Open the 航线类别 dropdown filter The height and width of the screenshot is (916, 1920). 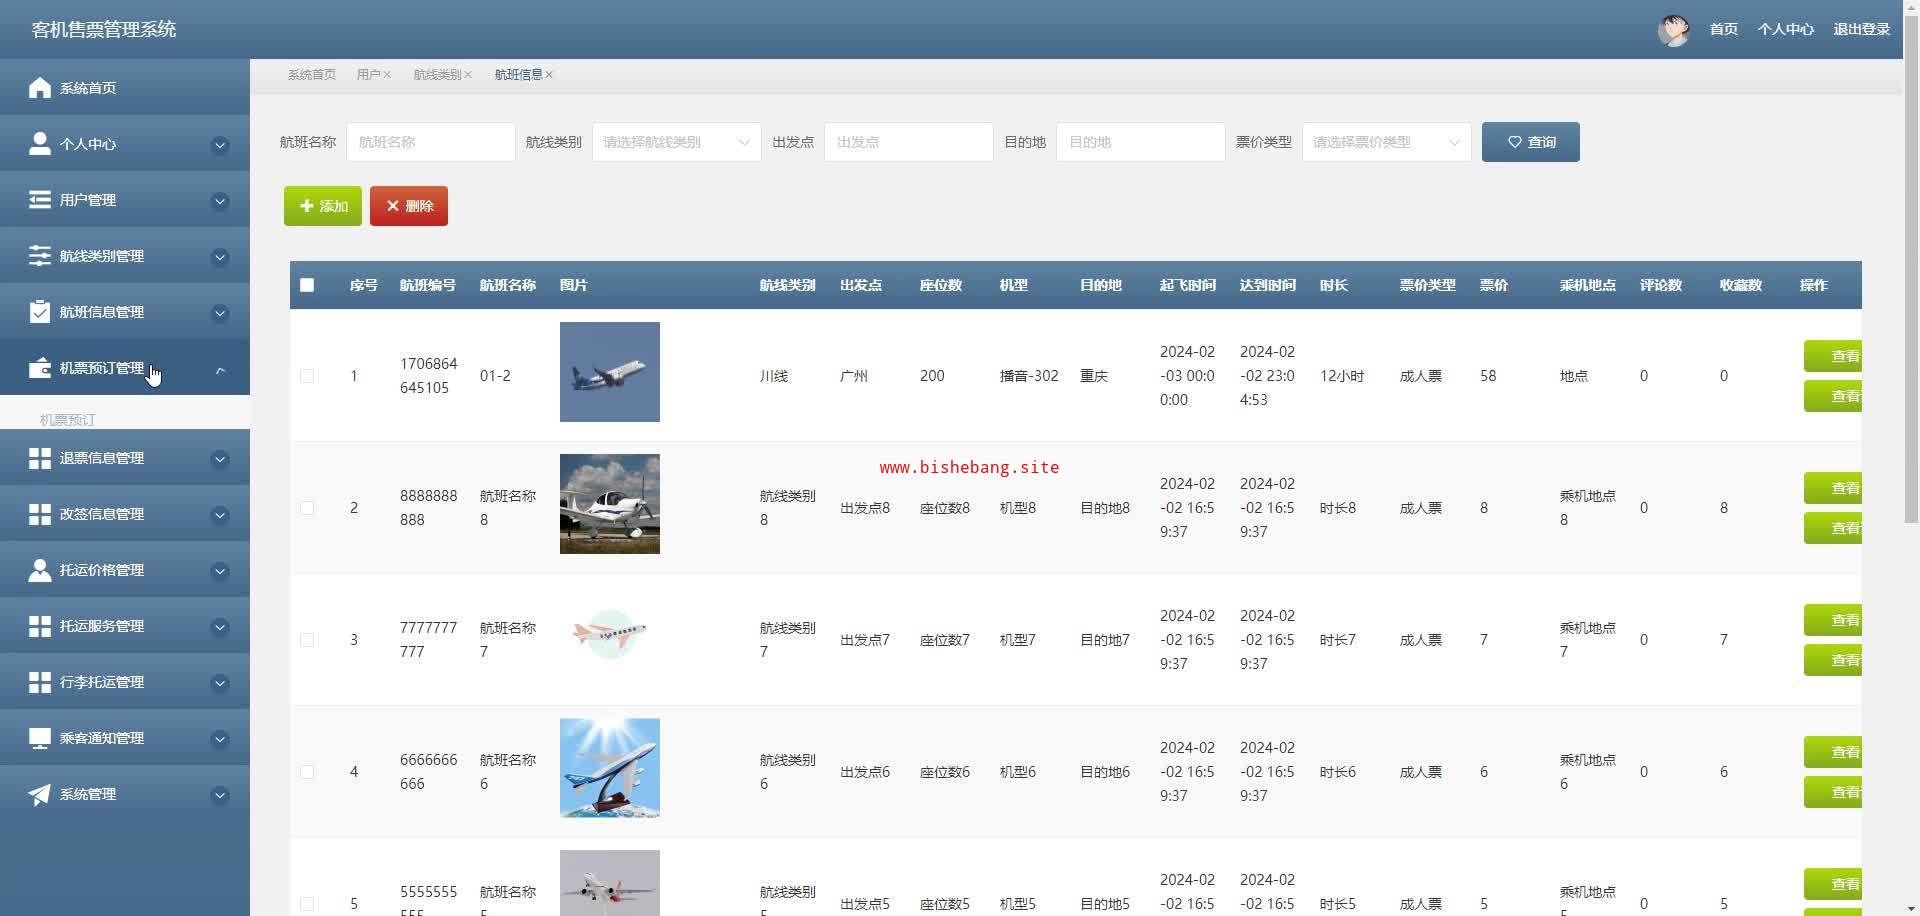(x=676, y=142)
